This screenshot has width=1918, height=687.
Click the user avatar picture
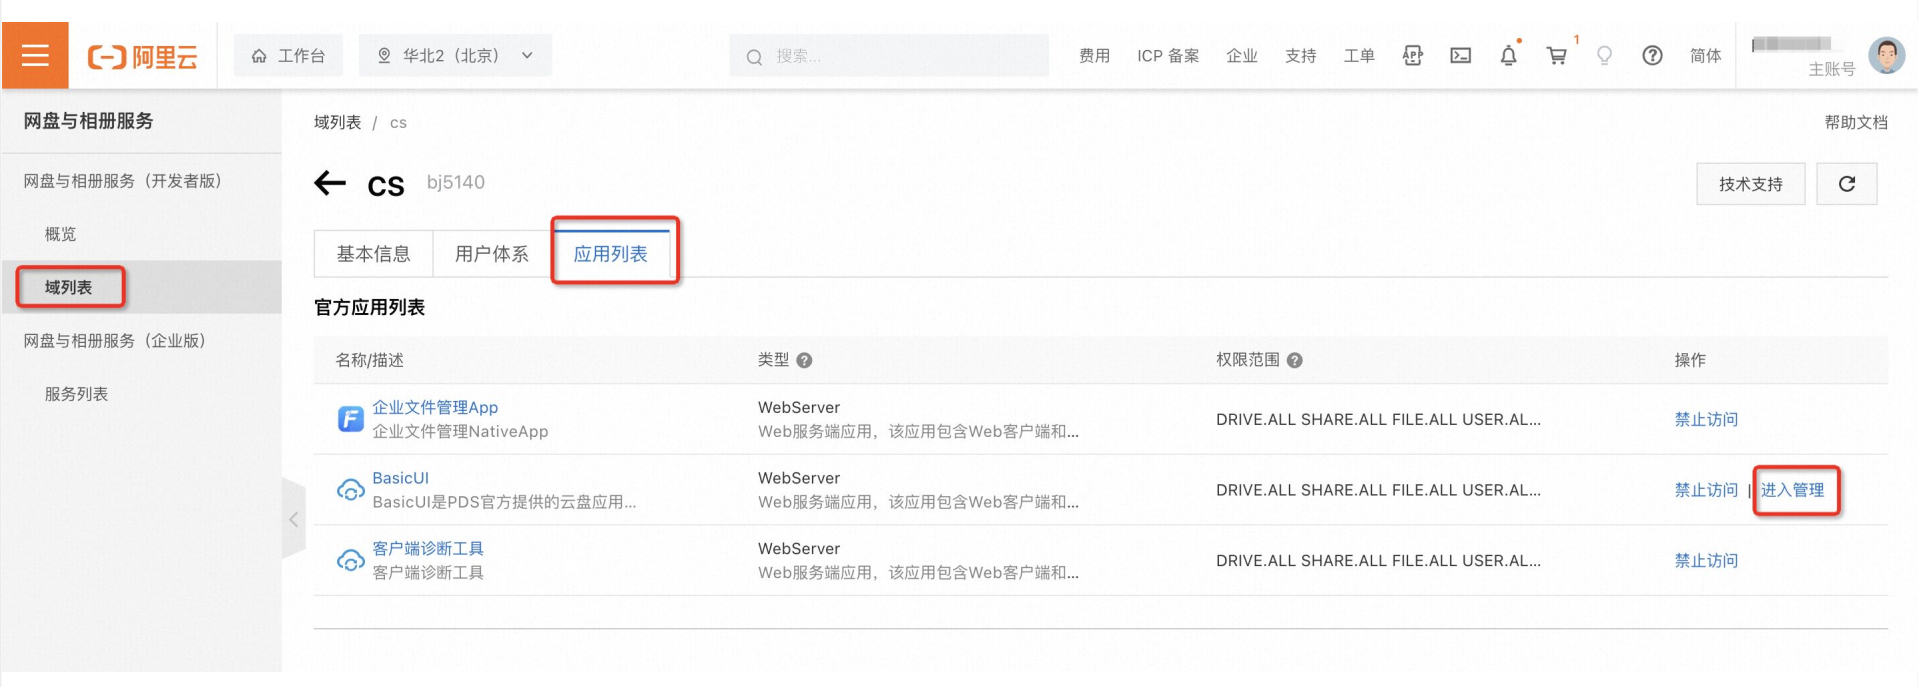(1886, 55)
